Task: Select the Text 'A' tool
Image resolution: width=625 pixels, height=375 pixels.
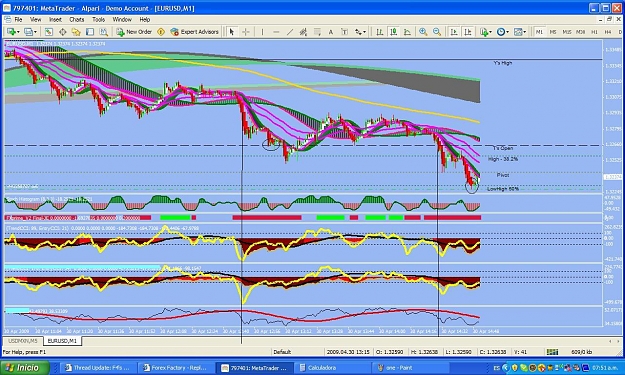Action: tap(331, 32)
